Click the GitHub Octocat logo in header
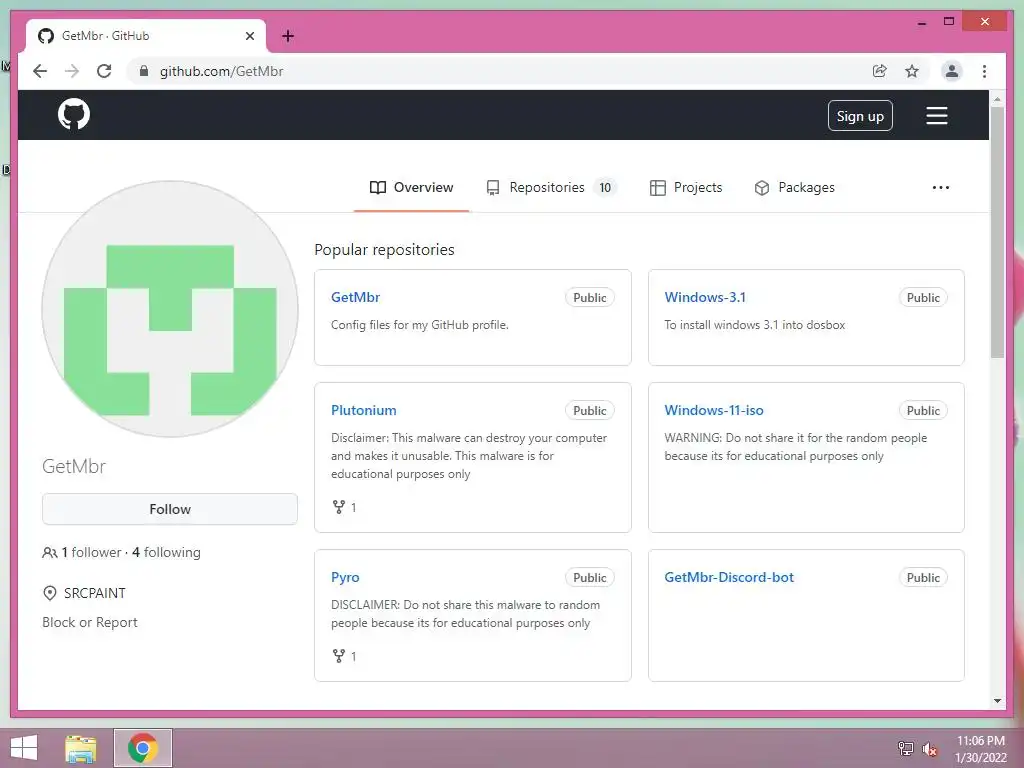The height and width of the screenshot is (768, 1024). [x=74, y=114]
